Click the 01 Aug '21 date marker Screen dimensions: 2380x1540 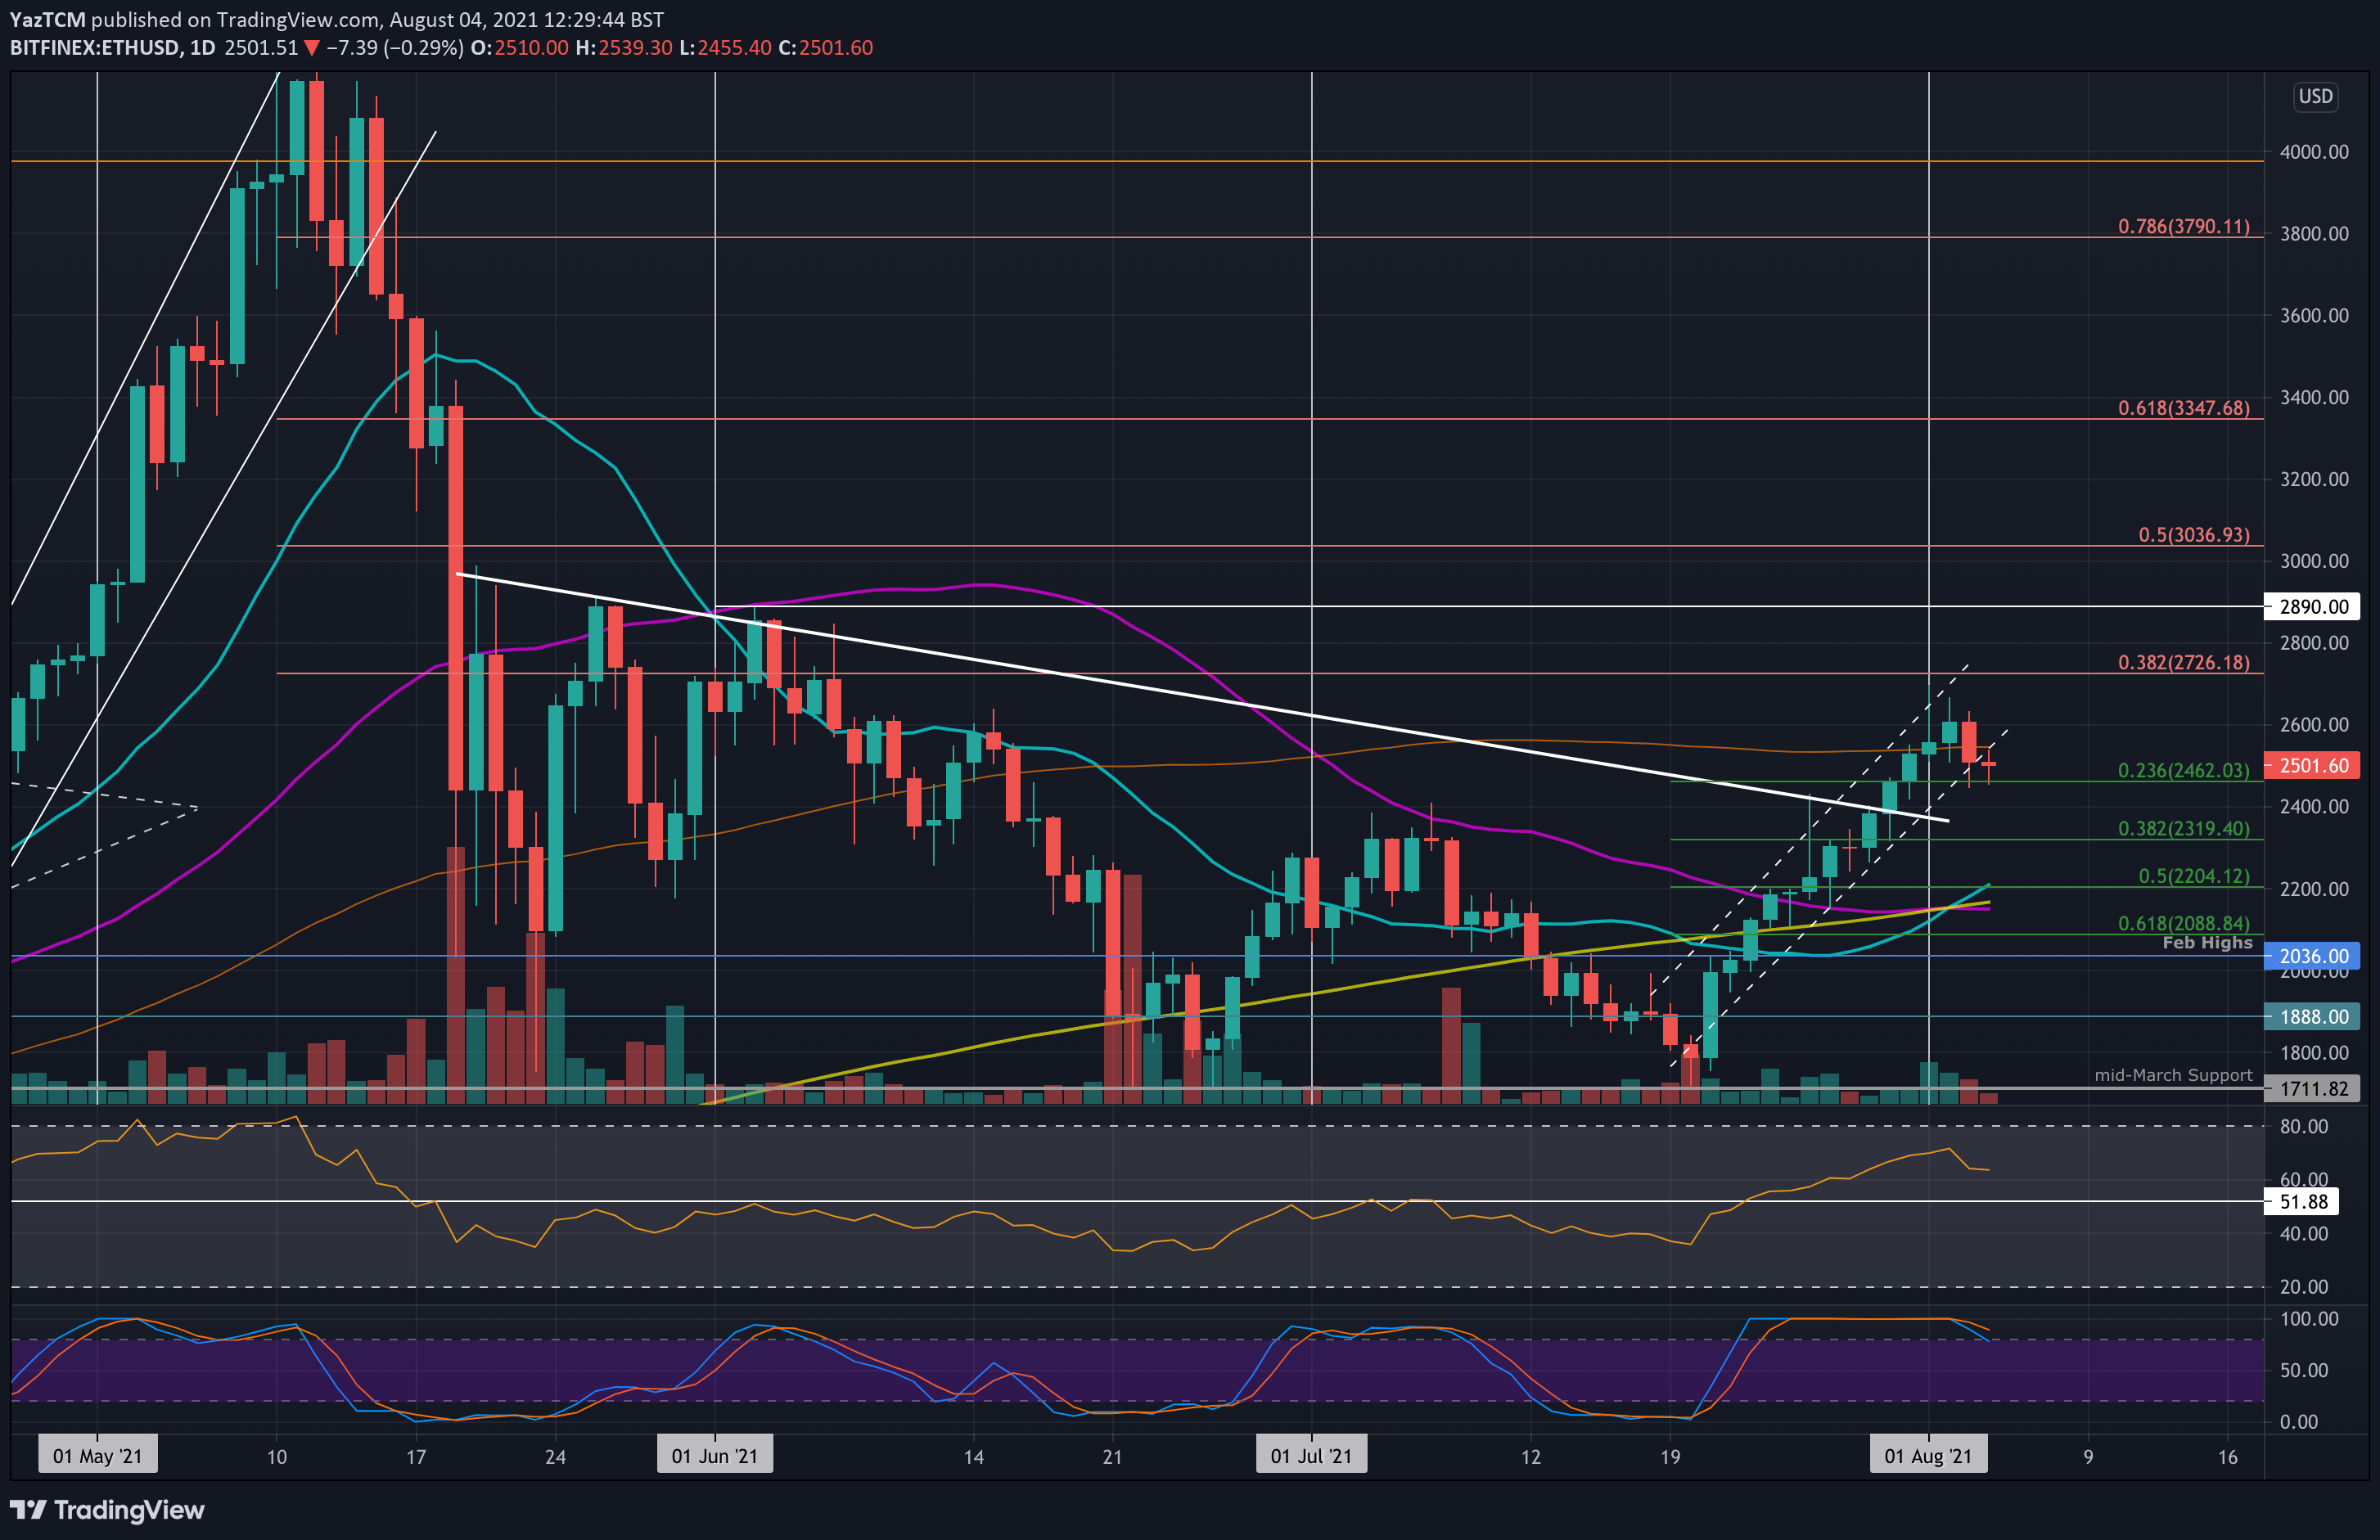pyautogui.click(x=1928, y=1455)
